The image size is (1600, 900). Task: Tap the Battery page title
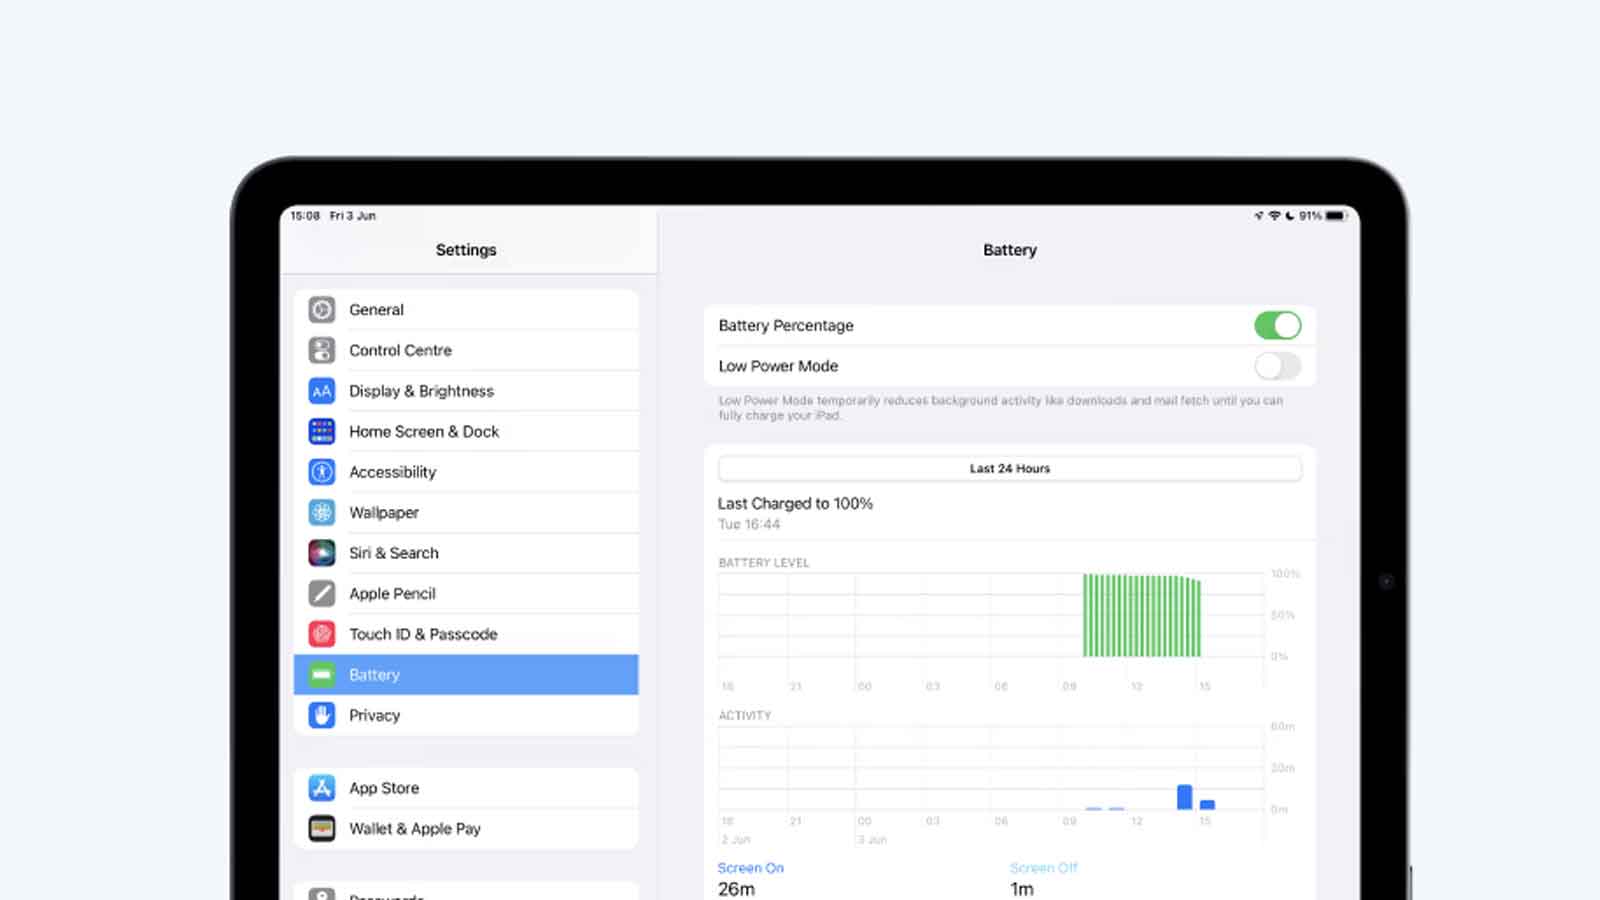1010,250
